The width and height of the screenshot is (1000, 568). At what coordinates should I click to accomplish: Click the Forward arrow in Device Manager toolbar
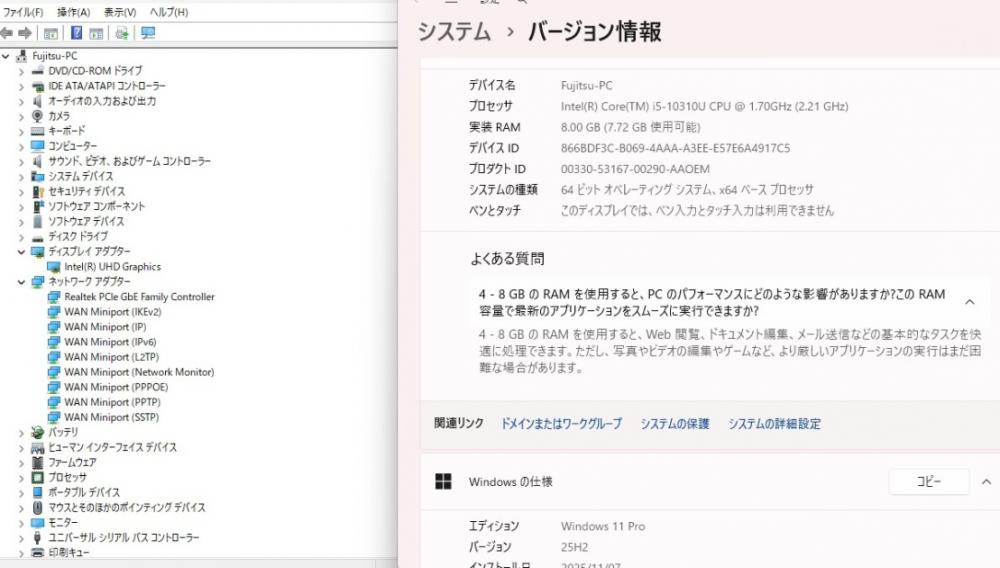point(25,33)
